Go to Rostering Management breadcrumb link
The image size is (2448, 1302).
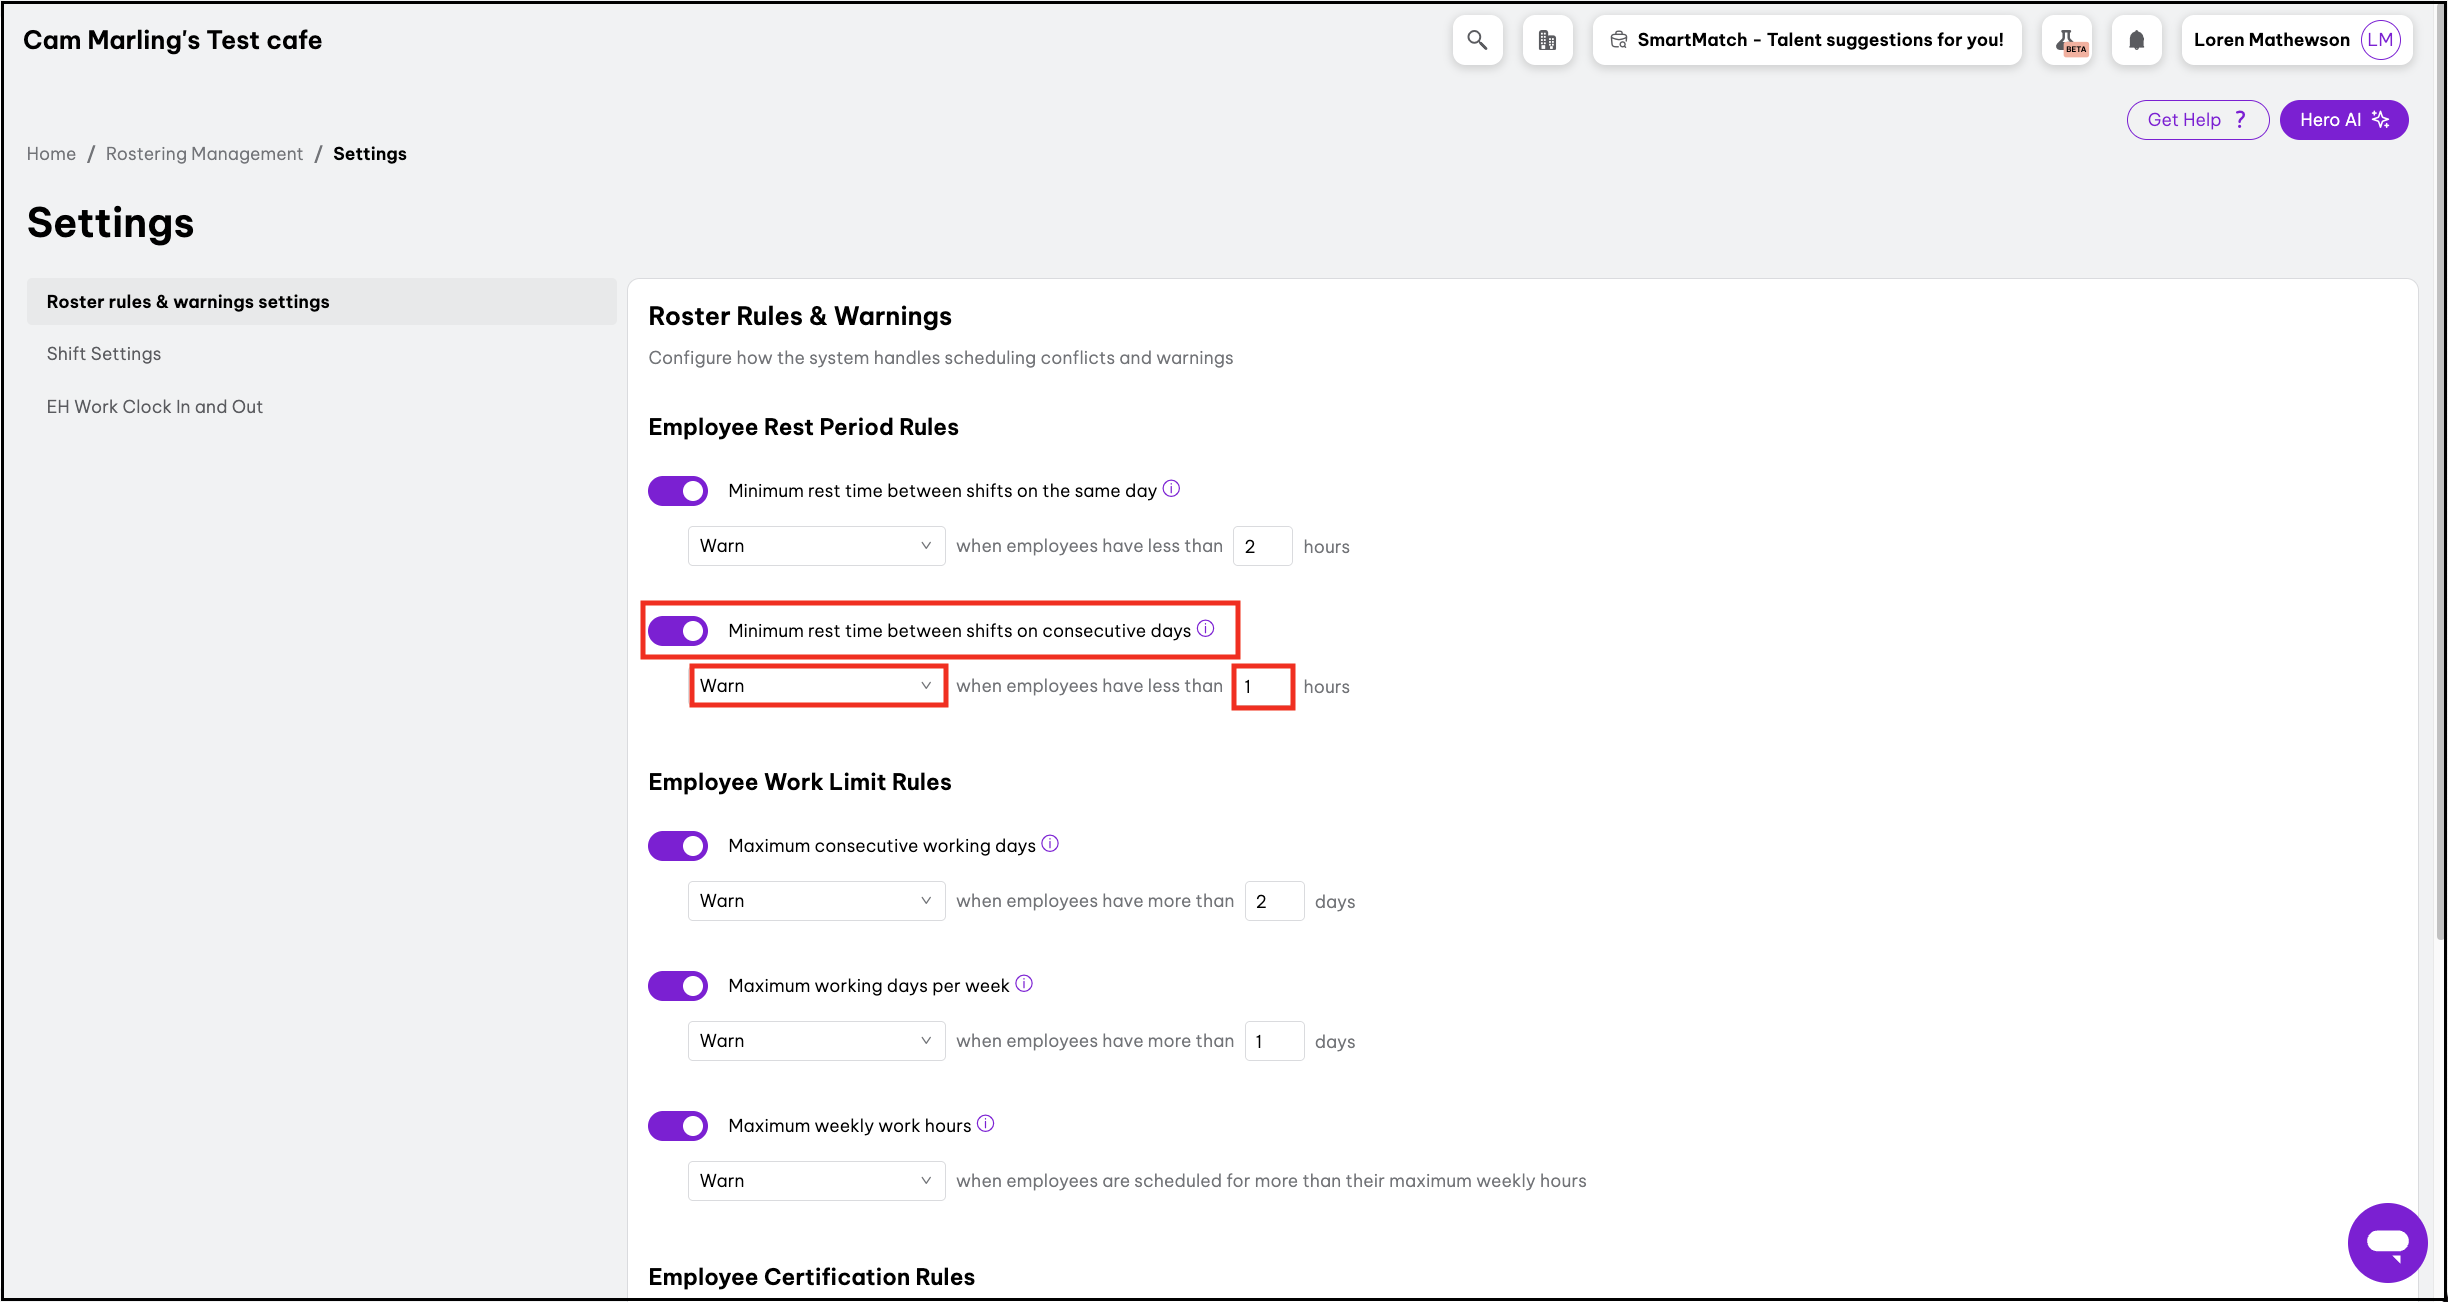204,154
